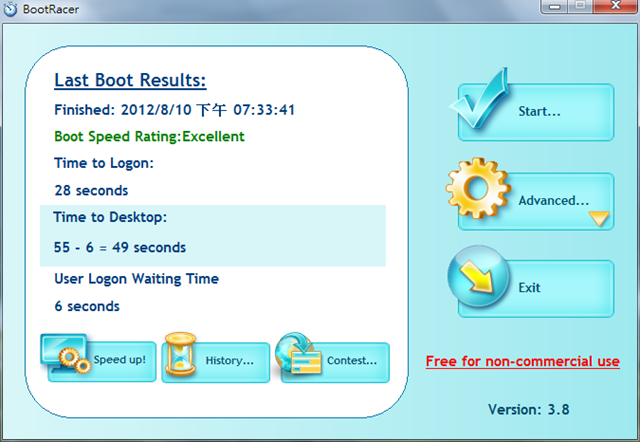640x442 pixels.
Task: Click Boot Speed Rating:Excellent text
Action: tap(149, 136)
